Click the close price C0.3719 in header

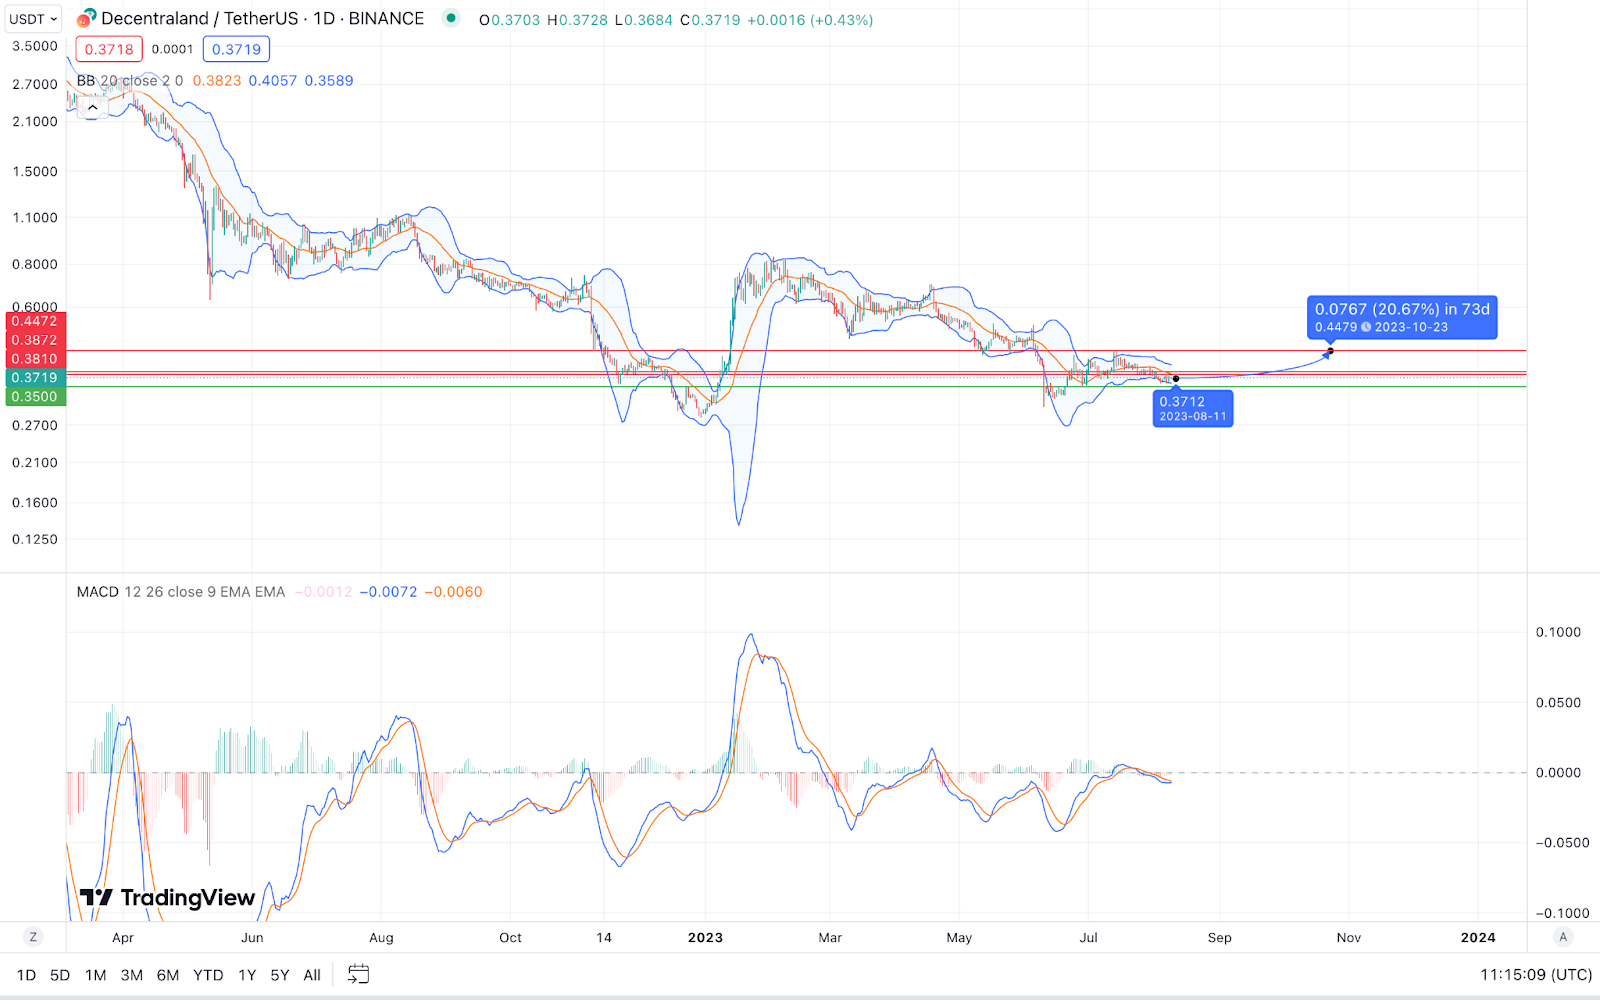click(710, 20)
